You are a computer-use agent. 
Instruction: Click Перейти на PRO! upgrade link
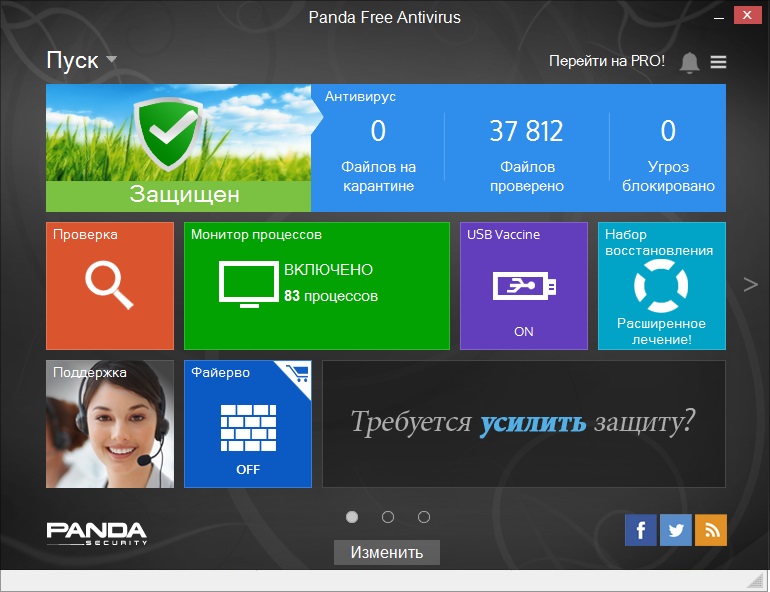pos(607,61)
